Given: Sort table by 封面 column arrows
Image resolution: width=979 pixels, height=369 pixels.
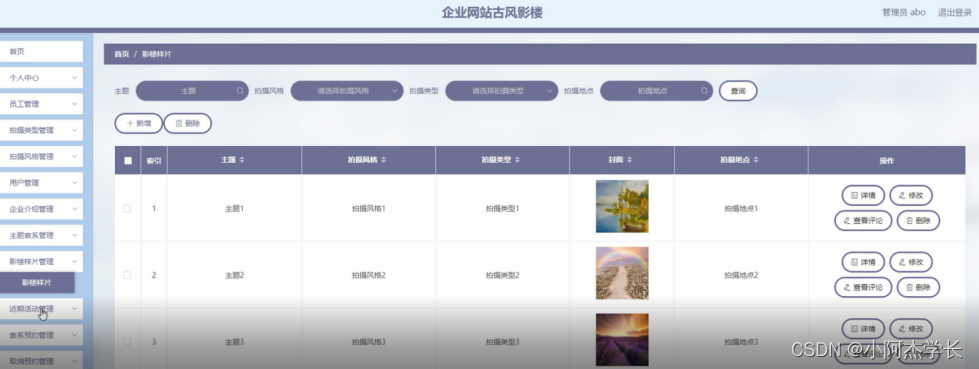Looking at the screenshot, I should point(629,160).
